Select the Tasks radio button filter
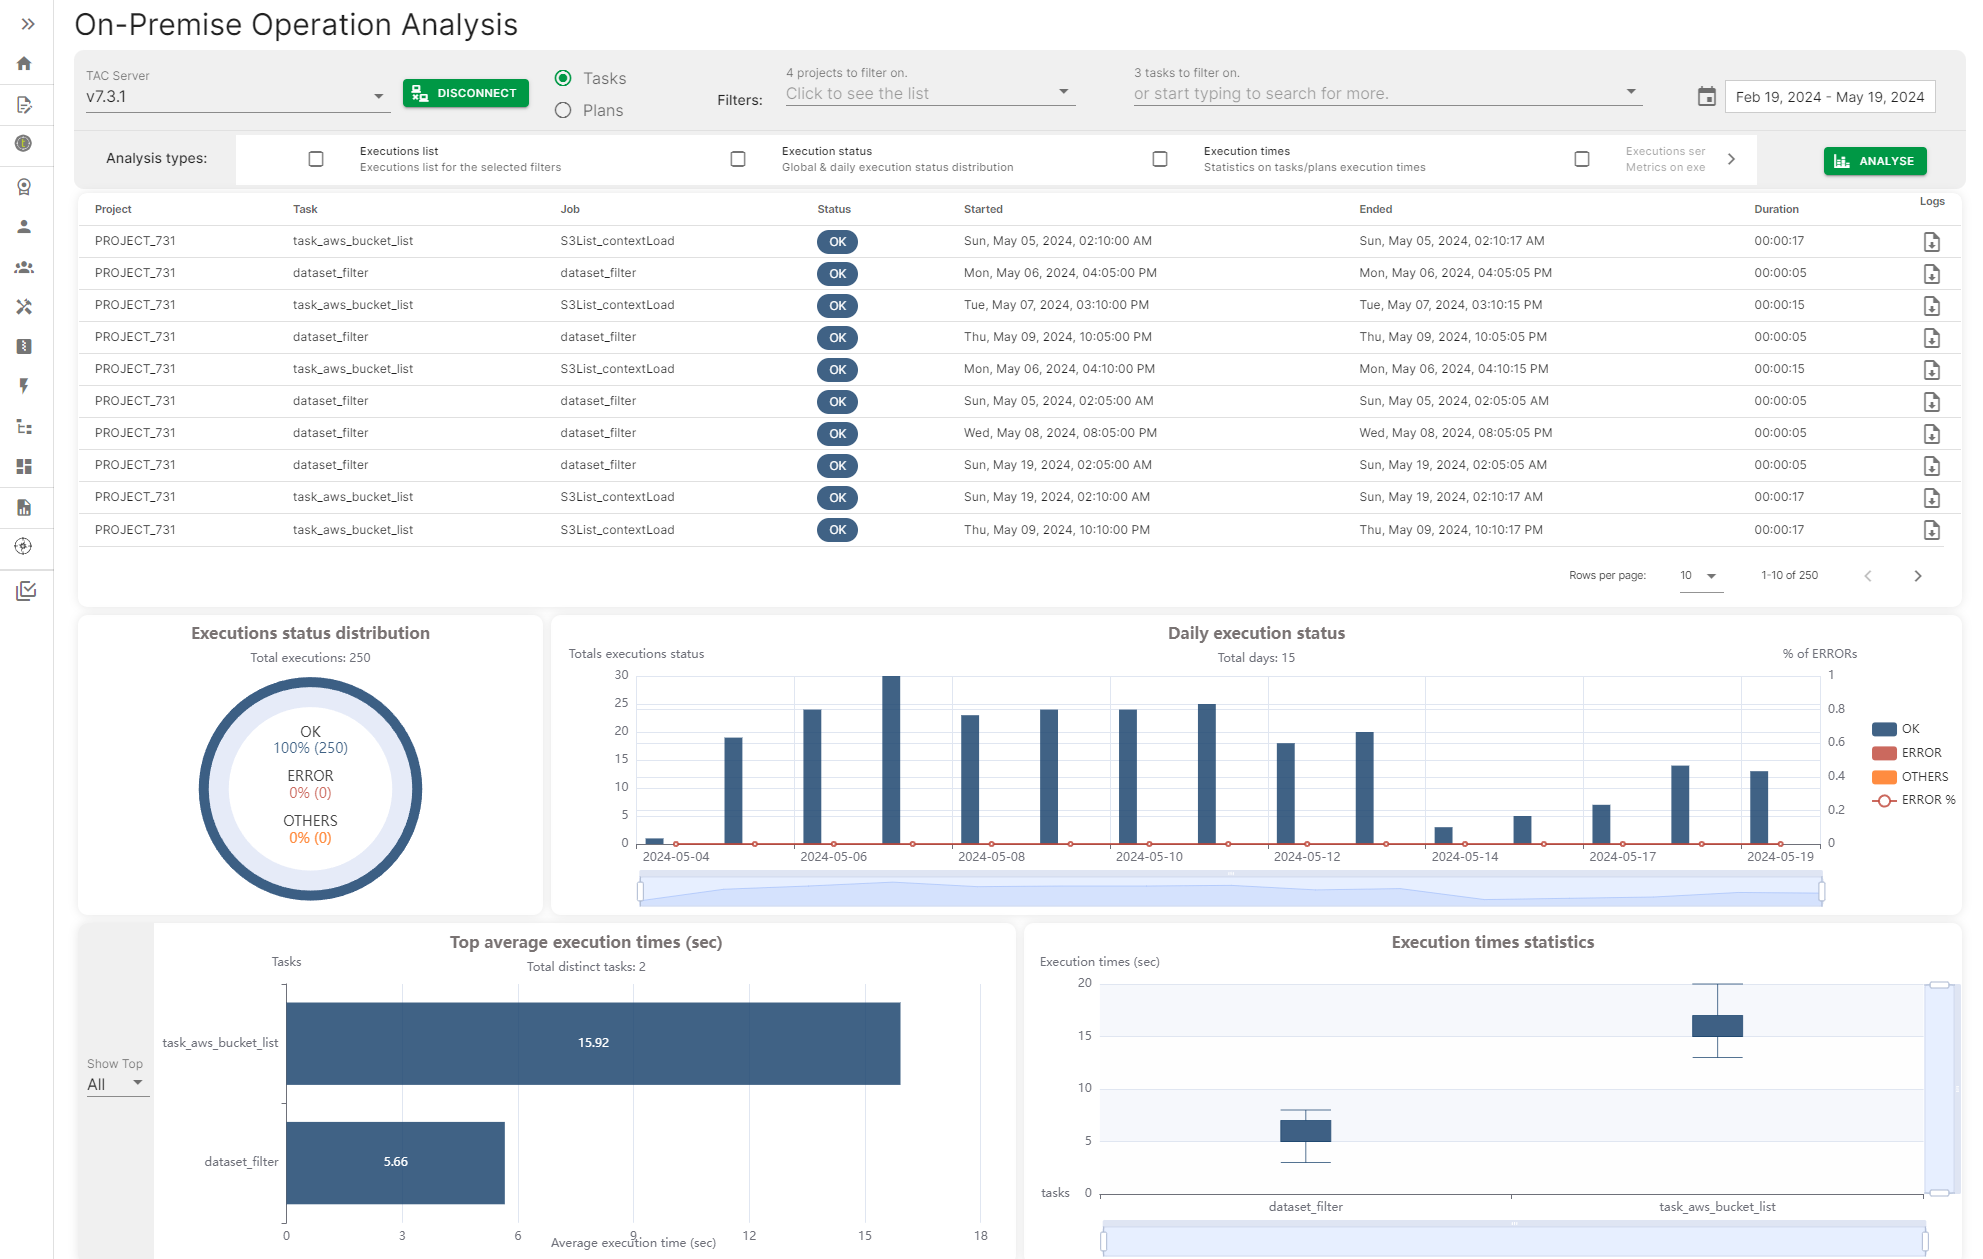 pyautogui.click(x=565, y=77)
